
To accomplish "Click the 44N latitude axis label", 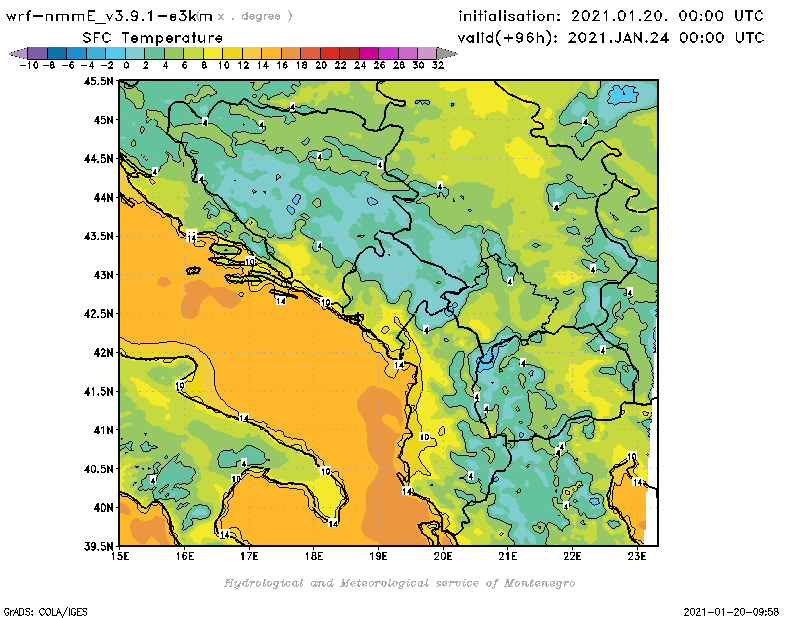I will point(104,197).
